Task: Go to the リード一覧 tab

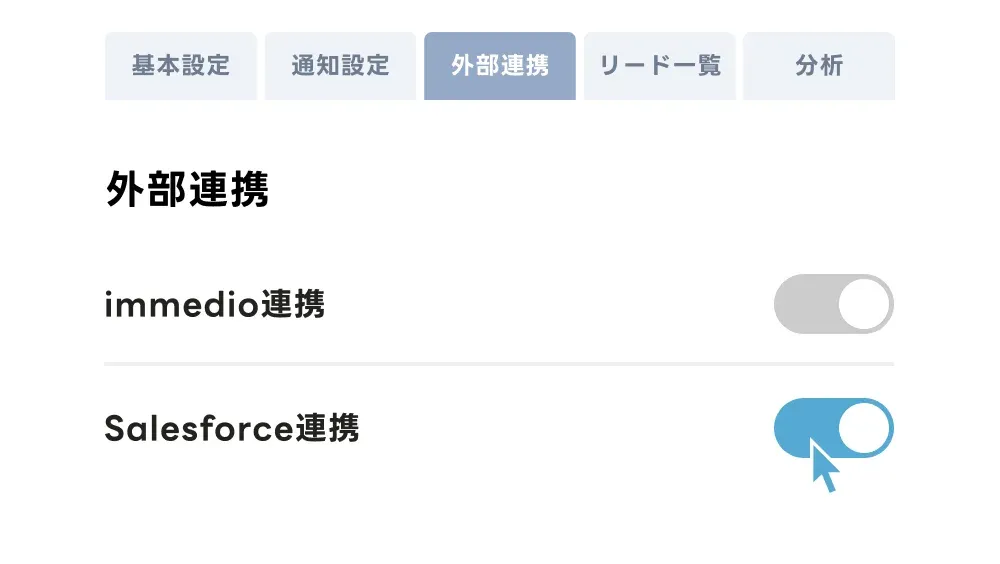Action: click(660, 66)
